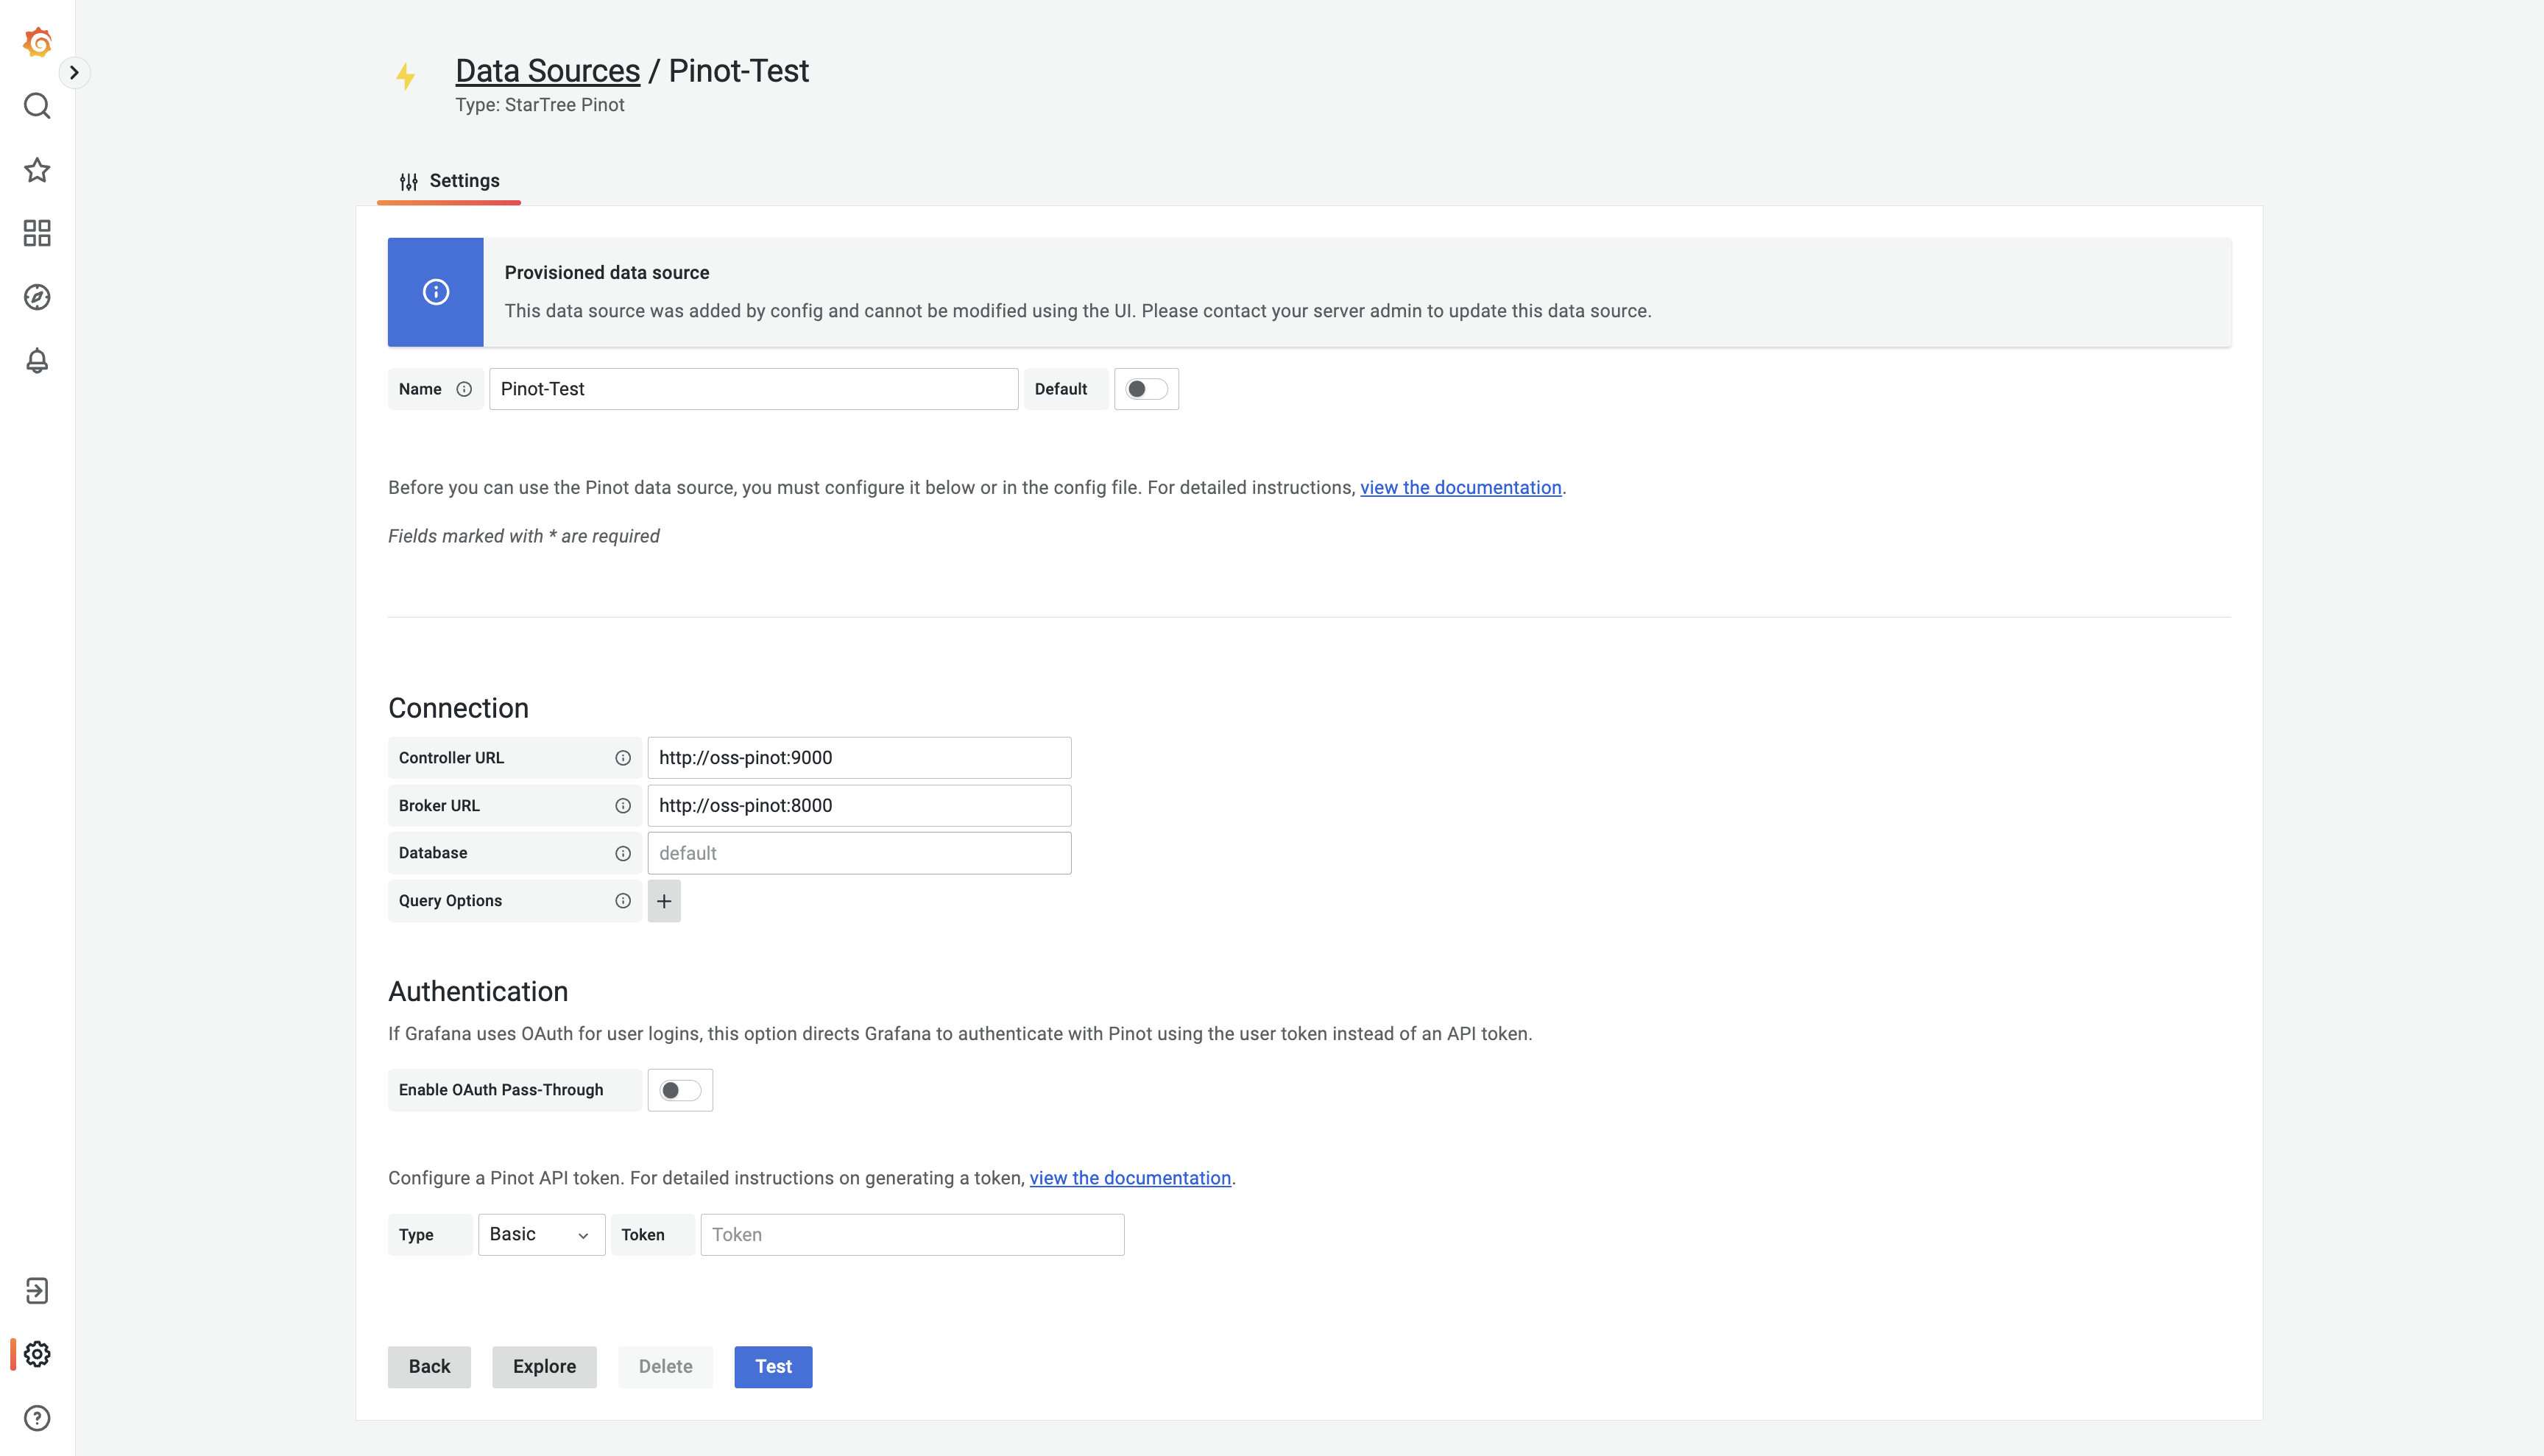This screenshot has width=2544, height=1456.
Task: Click the Test button
Action: [773, 1367]
